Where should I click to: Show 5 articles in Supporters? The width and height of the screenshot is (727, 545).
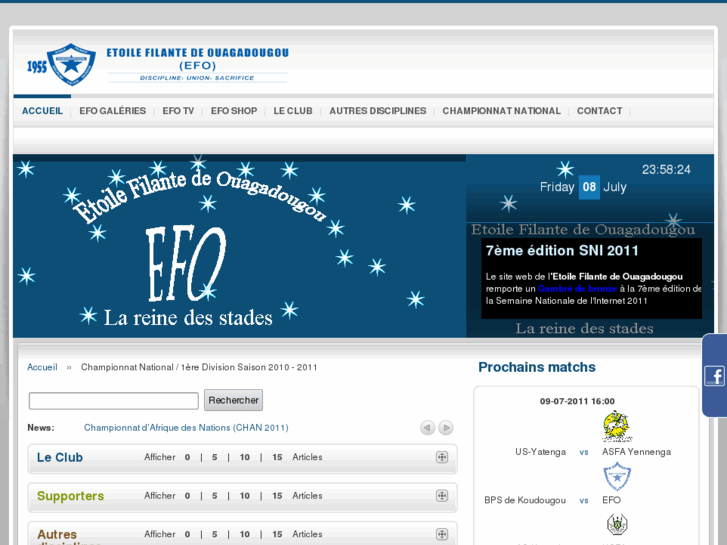click(215, 496)
